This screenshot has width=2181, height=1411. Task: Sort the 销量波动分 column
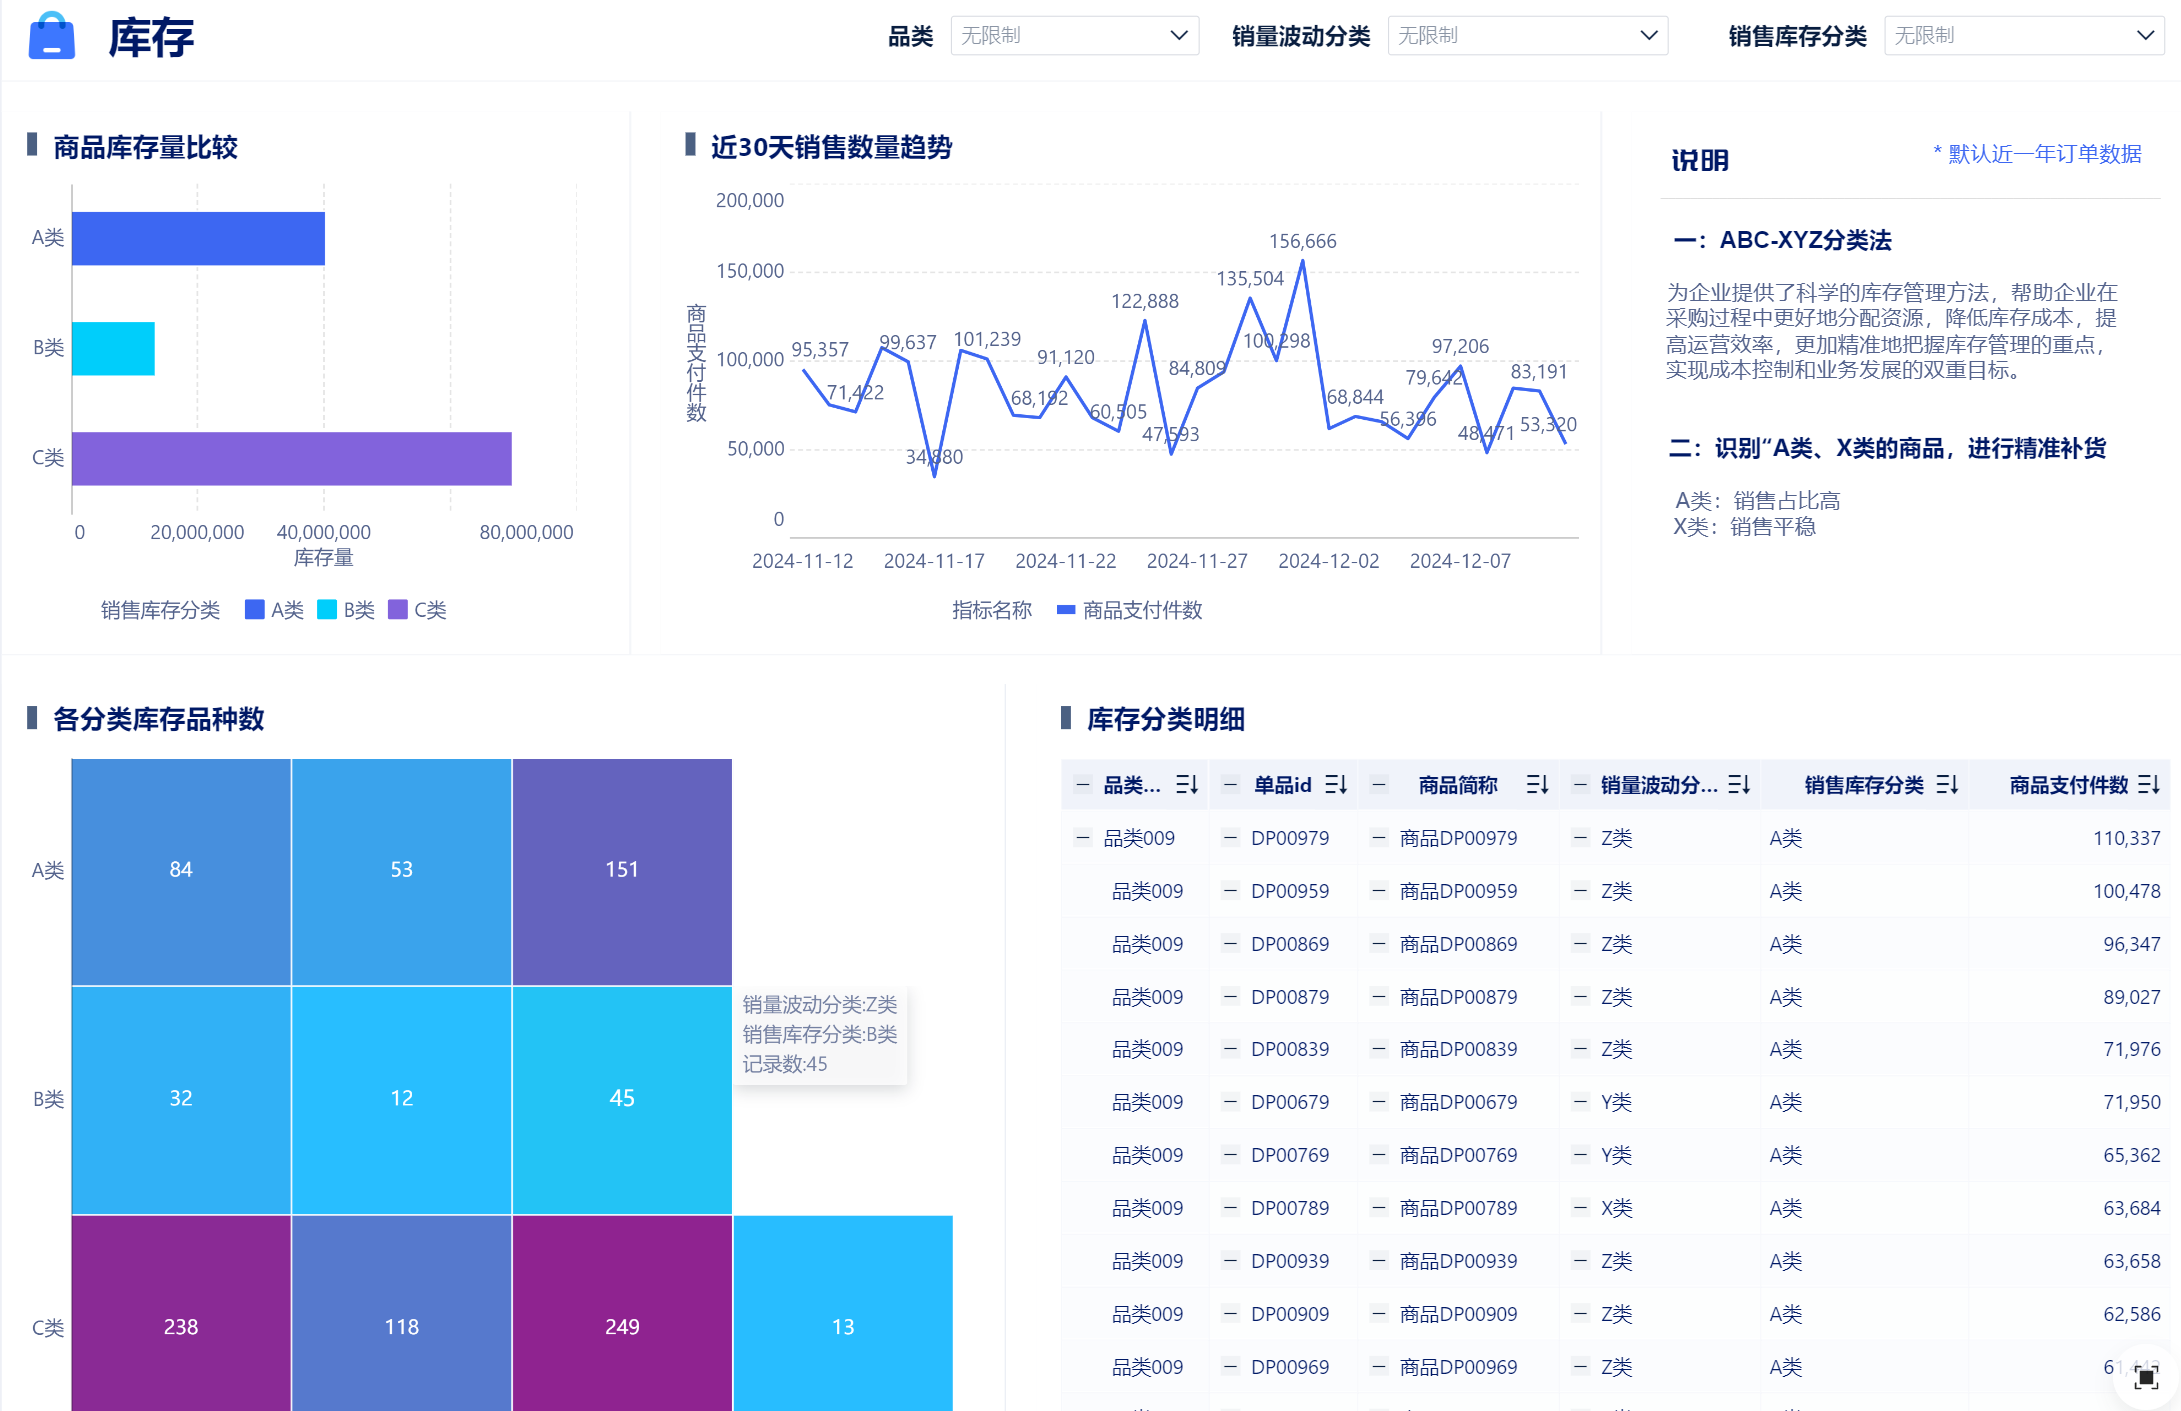coord(1739,785)
